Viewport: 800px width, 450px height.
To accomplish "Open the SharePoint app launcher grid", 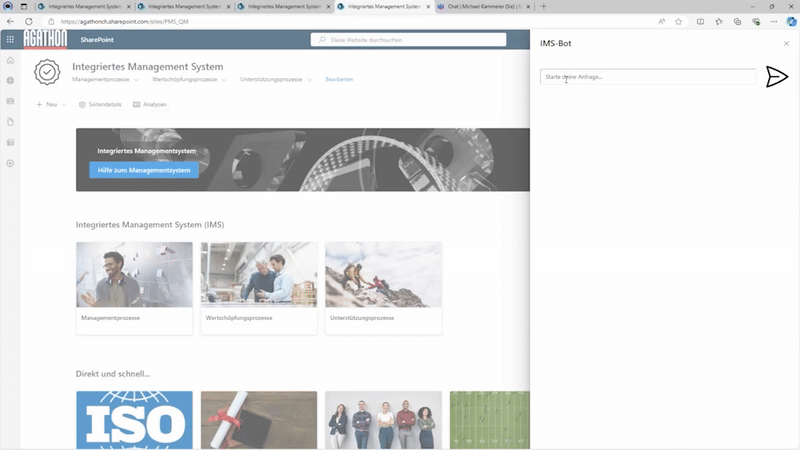I will (10, 40).
